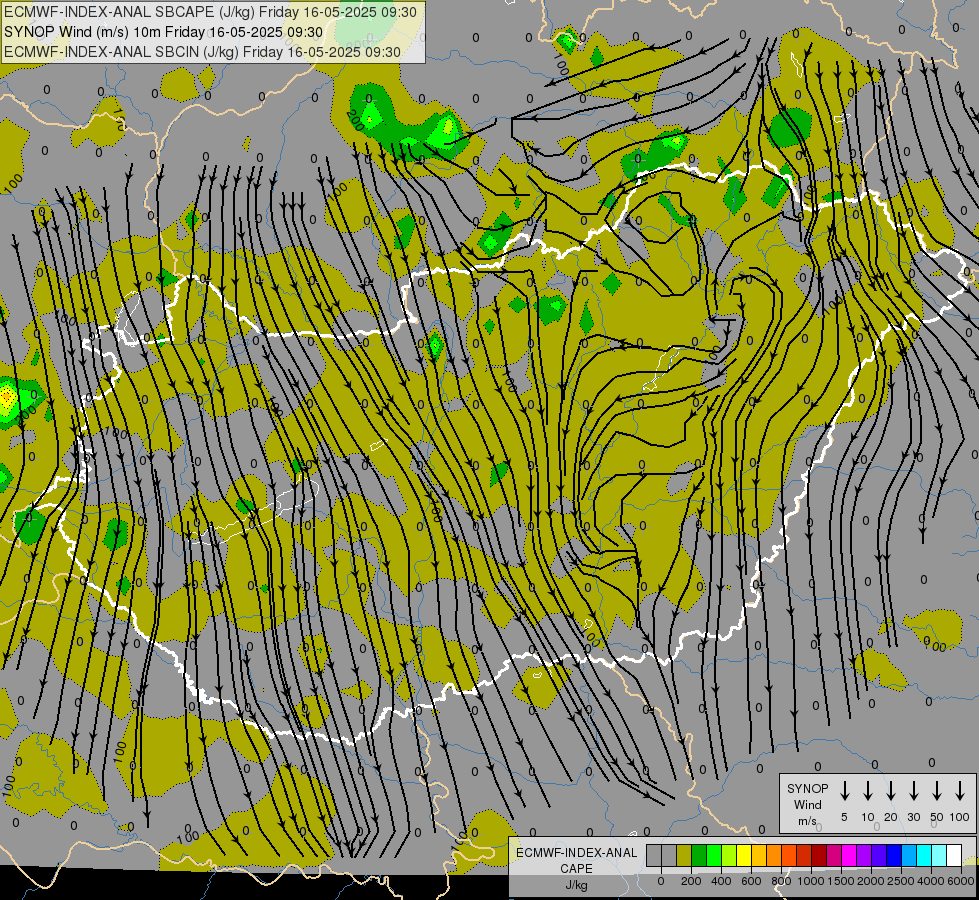Click the 1500 tick label on CAPE scale
Image resolution: width=979 pixels, height=900 pixels.
(841, 881)
